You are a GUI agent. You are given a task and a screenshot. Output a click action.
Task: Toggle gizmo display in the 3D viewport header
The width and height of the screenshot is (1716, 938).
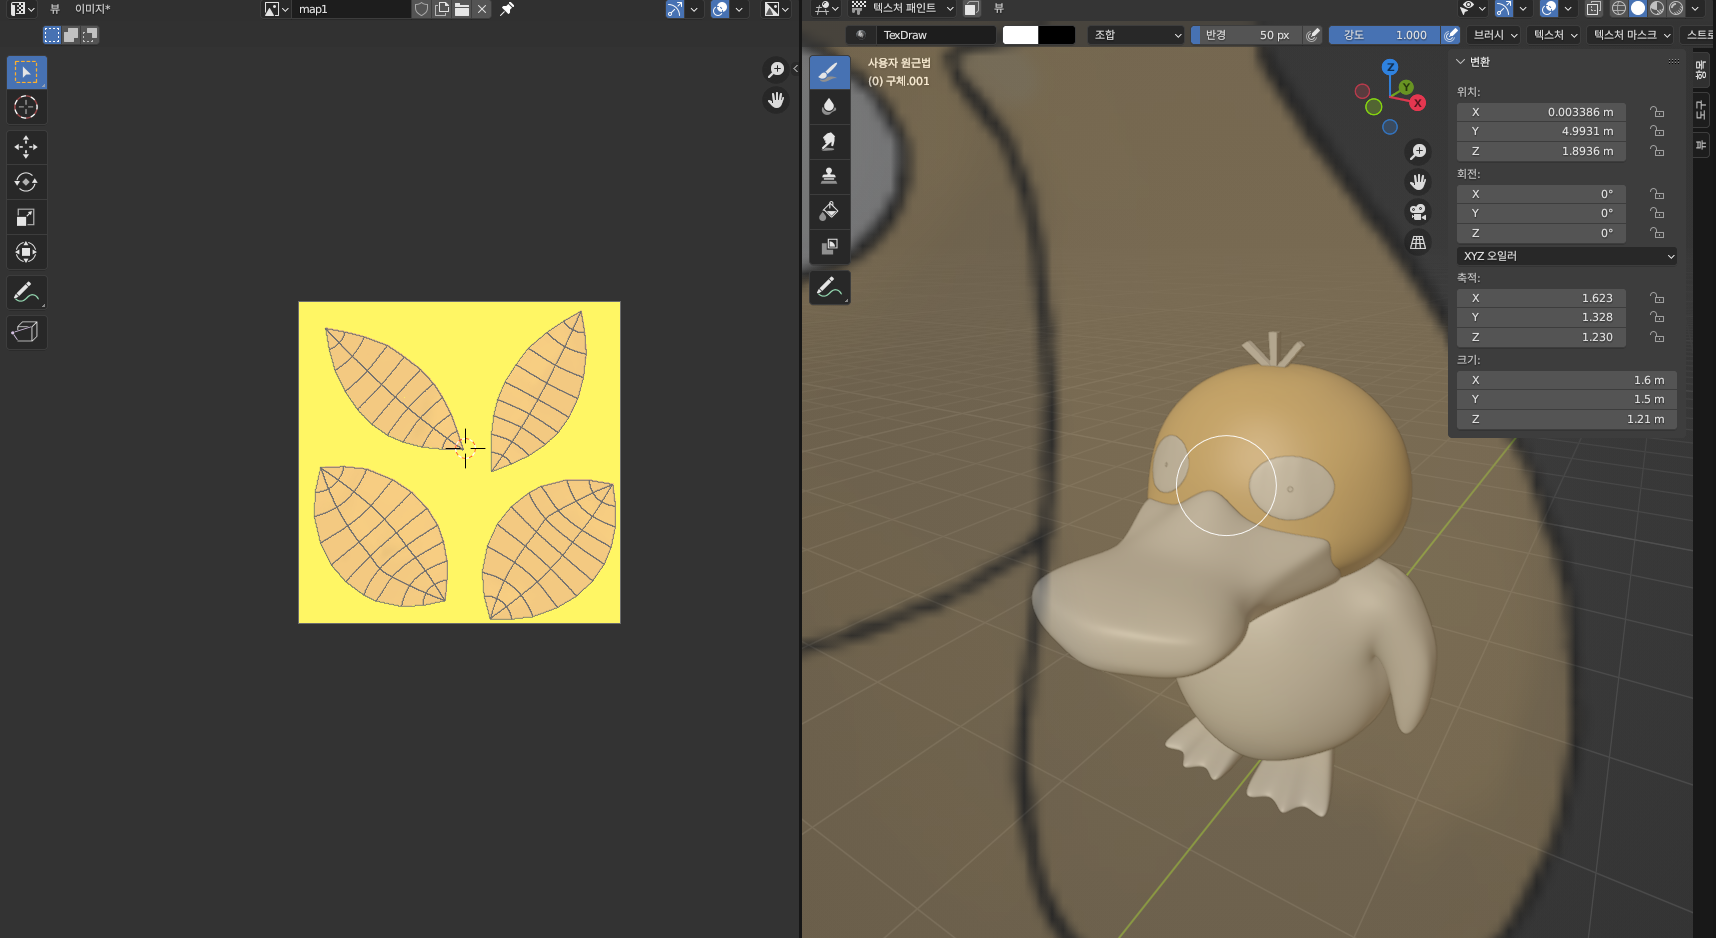point(1504,9)
